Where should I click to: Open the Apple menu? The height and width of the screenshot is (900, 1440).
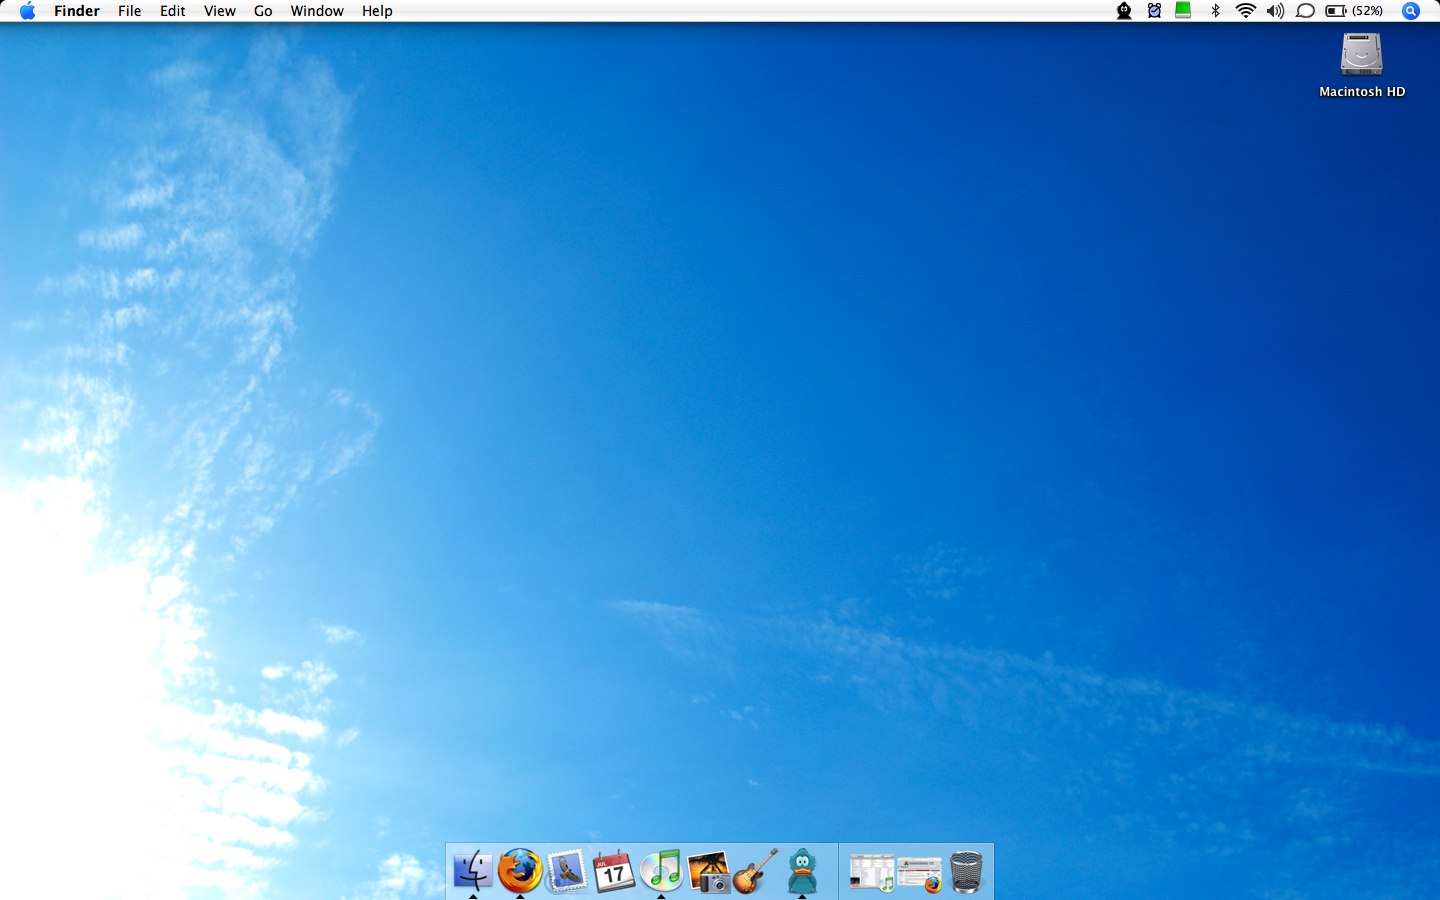coord(27,11)
